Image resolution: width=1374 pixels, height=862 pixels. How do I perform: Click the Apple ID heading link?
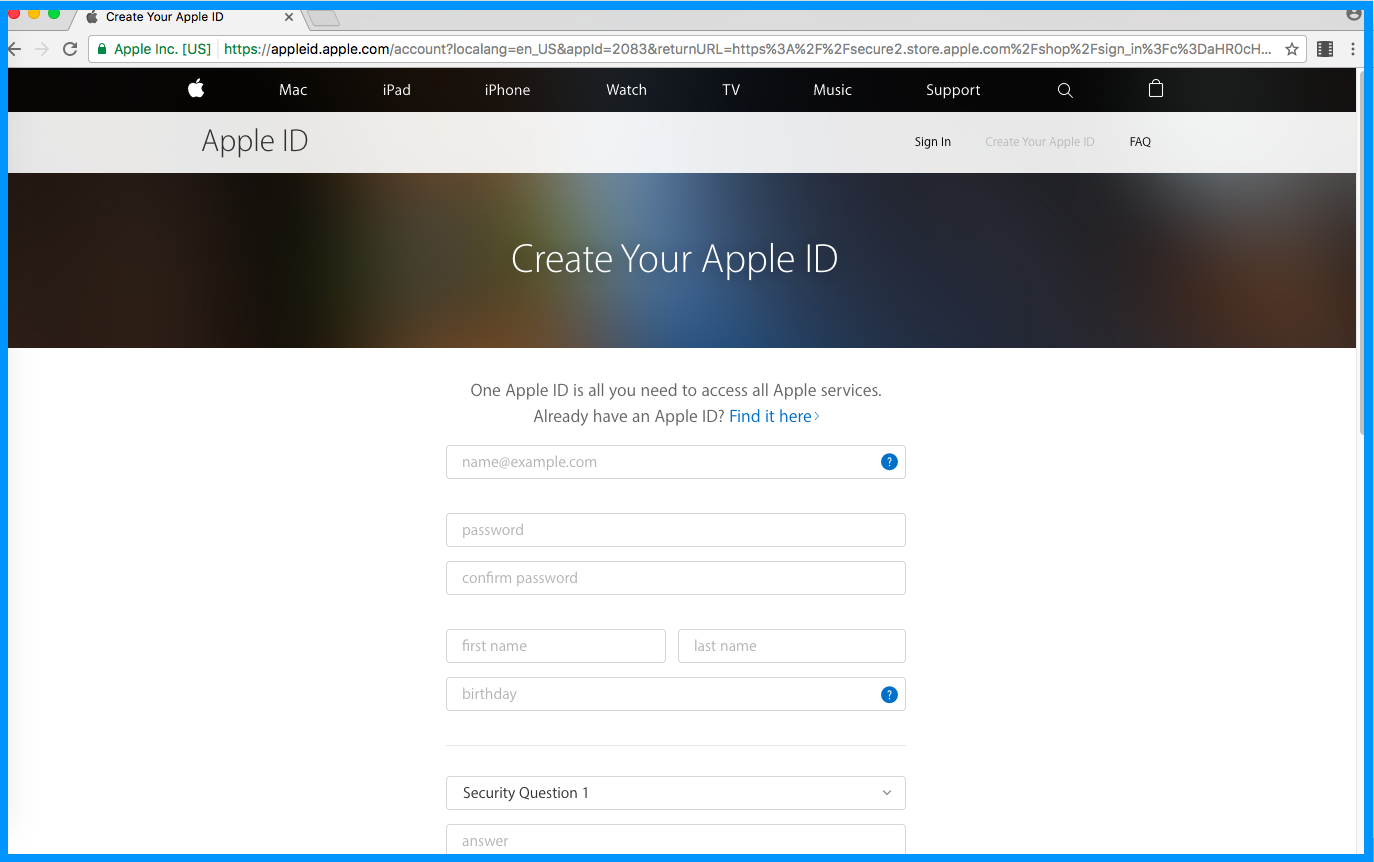point(255,141)
